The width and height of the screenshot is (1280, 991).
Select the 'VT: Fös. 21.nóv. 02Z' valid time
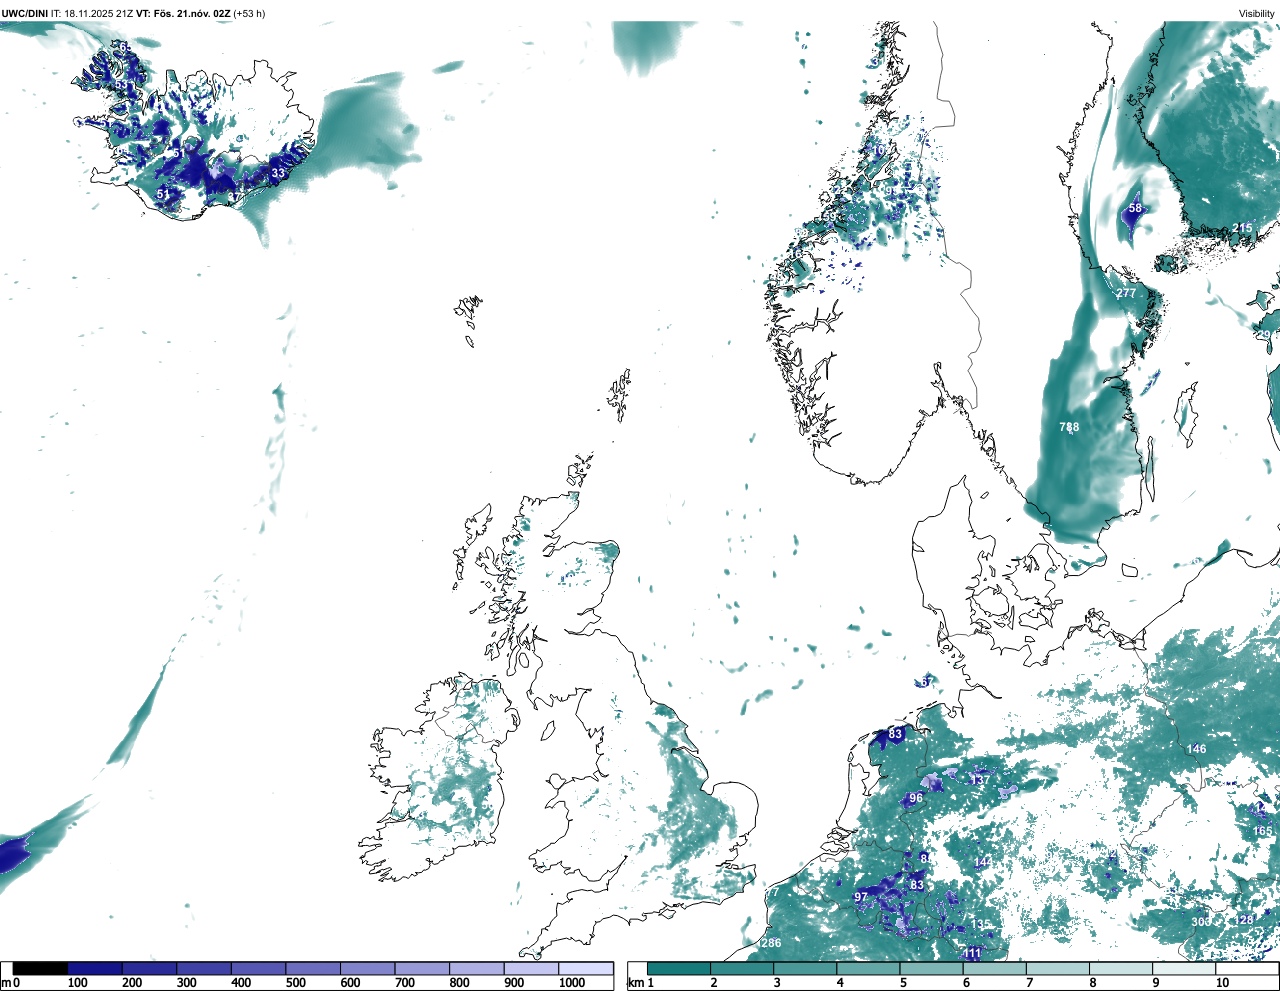coord(183,13)
